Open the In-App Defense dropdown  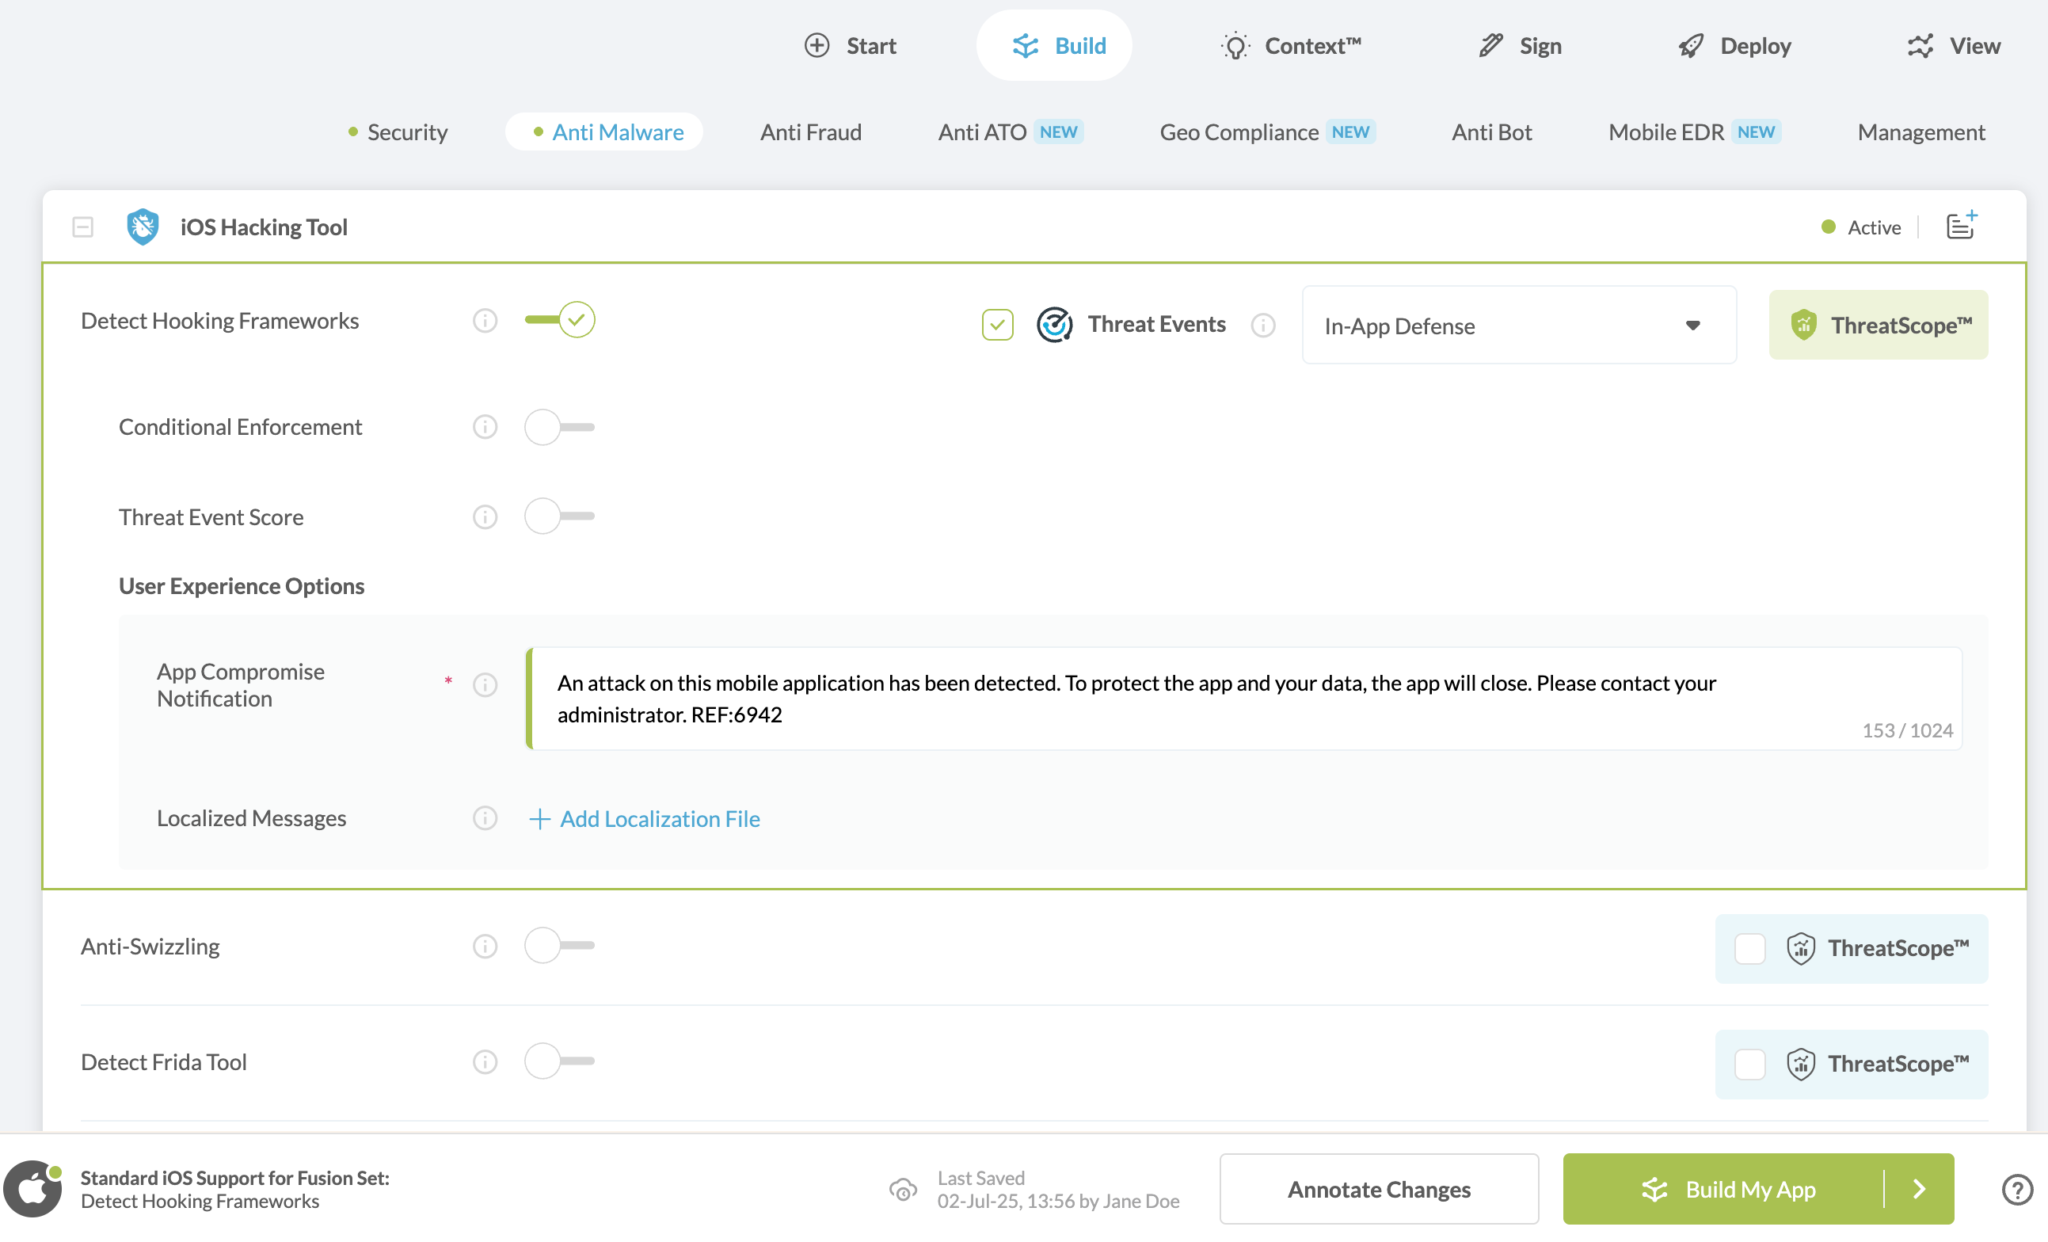(1518, 326)
